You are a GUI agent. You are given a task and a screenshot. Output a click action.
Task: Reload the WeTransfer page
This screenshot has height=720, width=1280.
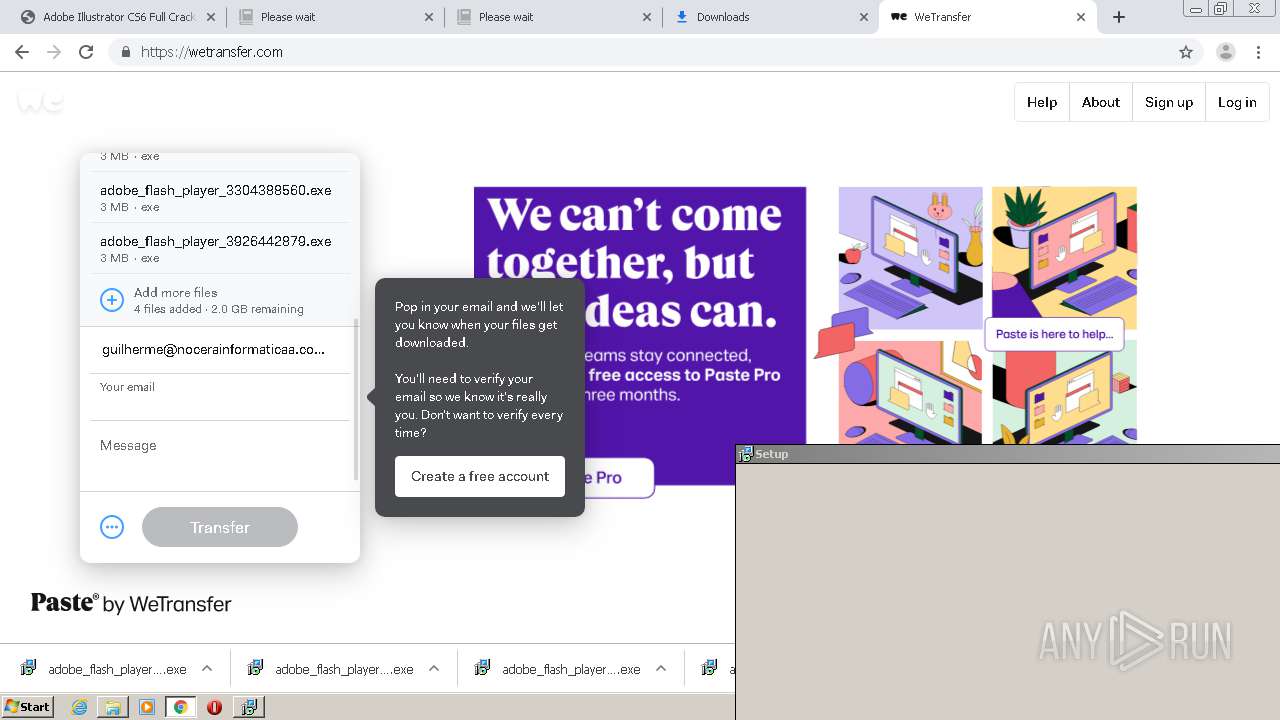[x=86, y=52]
